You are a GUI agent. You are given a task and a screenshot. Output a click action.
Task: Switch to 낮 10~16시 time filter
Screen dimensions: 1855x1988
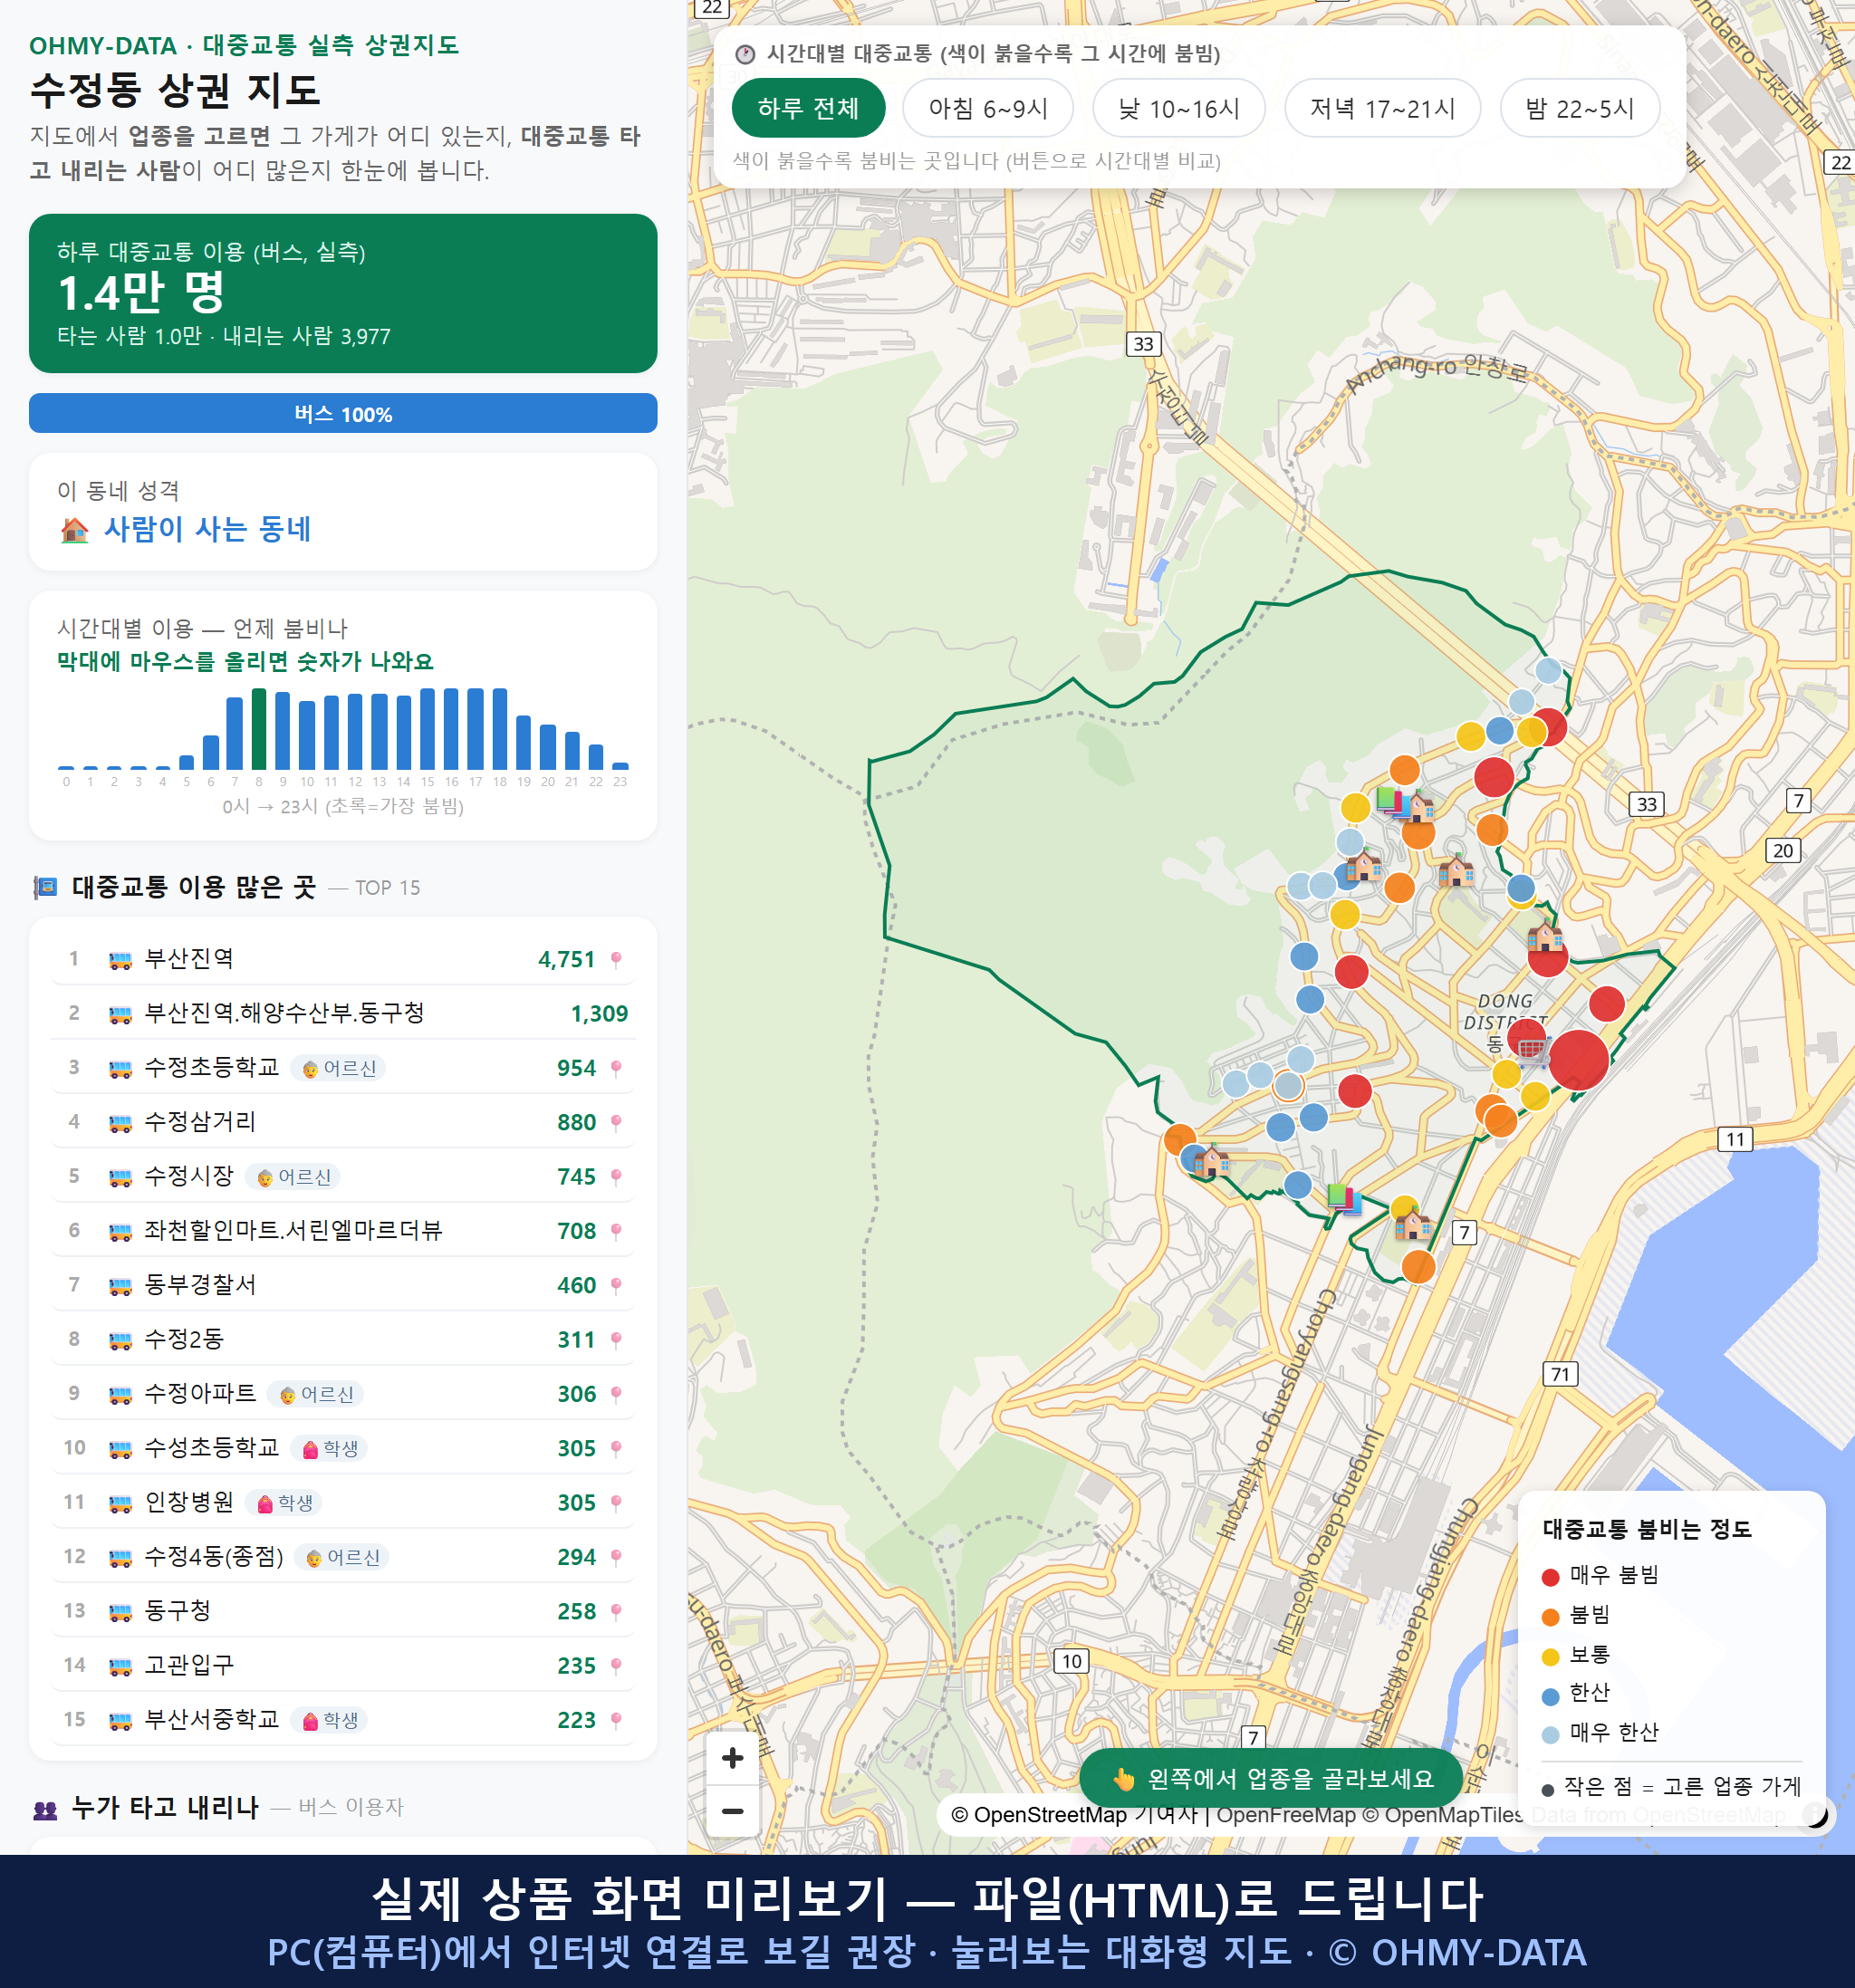coord(1179,108)
